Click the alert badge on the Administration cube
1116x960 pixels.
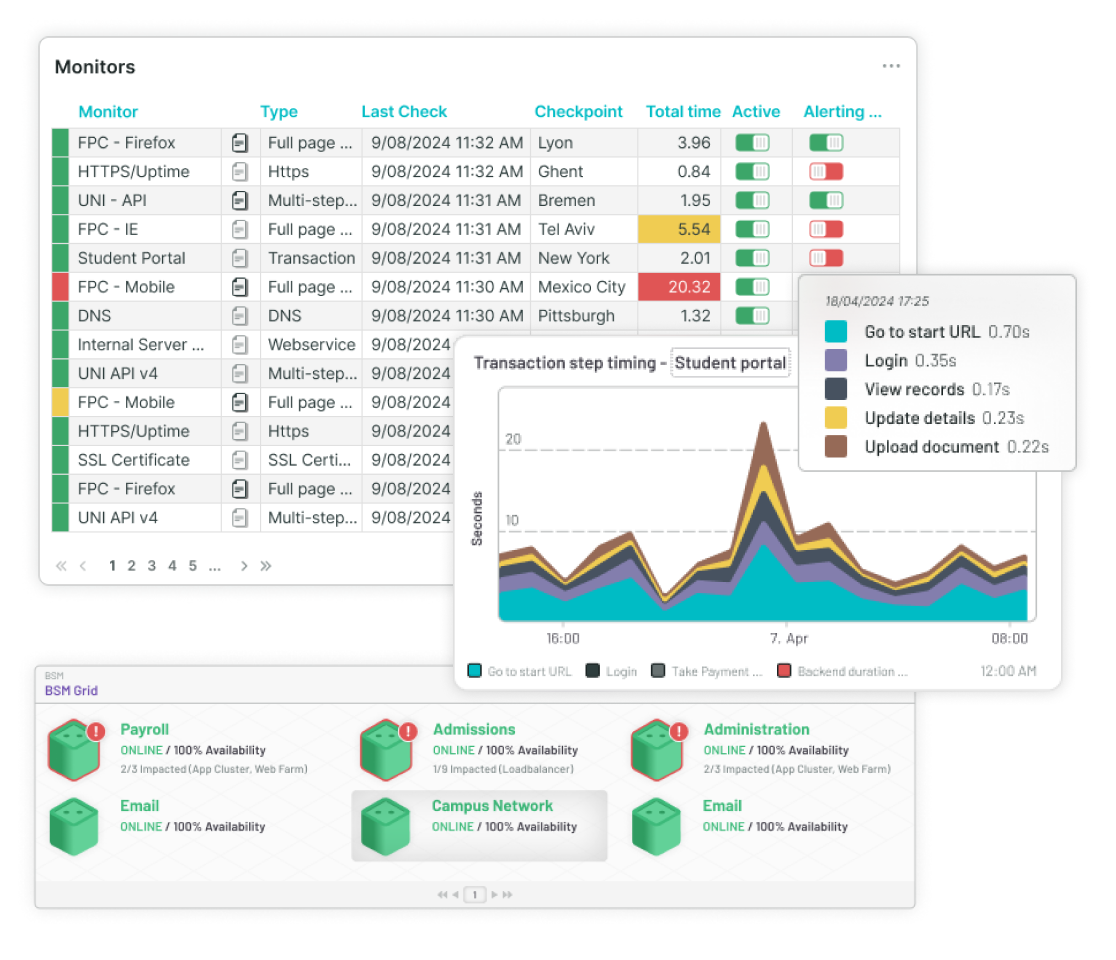pyautogui.click(x=681, y=730)
